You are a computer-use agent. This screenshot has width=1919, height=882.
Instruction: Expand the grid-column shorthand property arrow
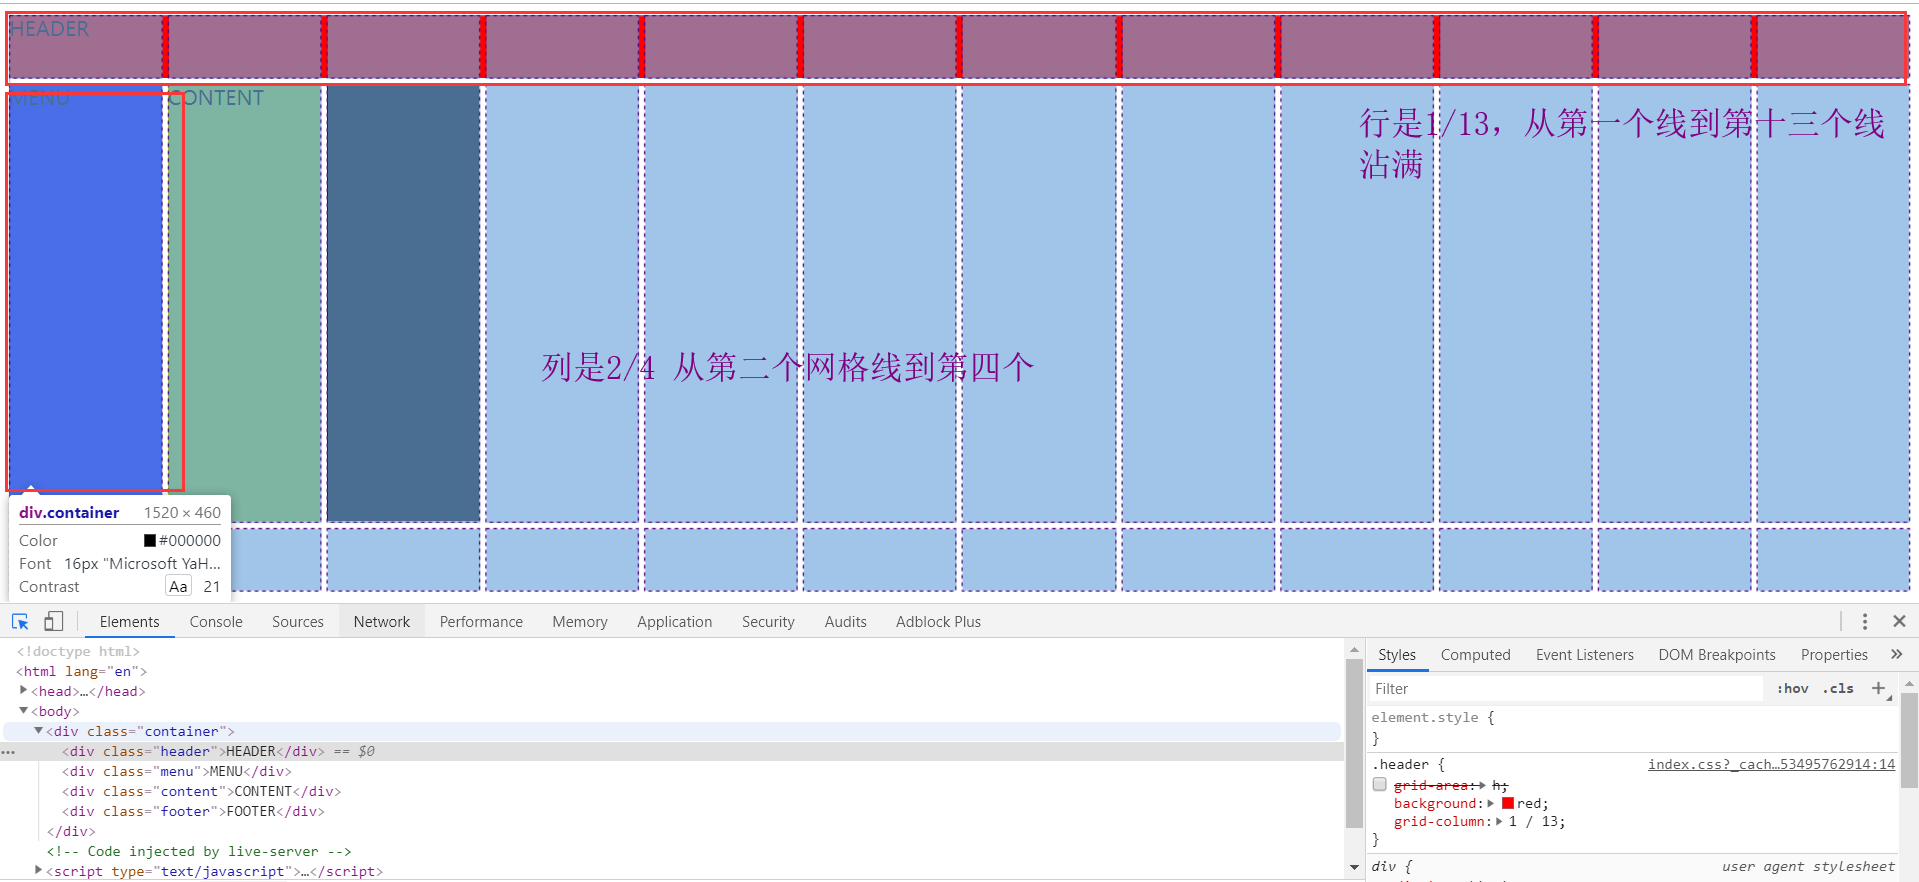click(x=1498, y=821)
